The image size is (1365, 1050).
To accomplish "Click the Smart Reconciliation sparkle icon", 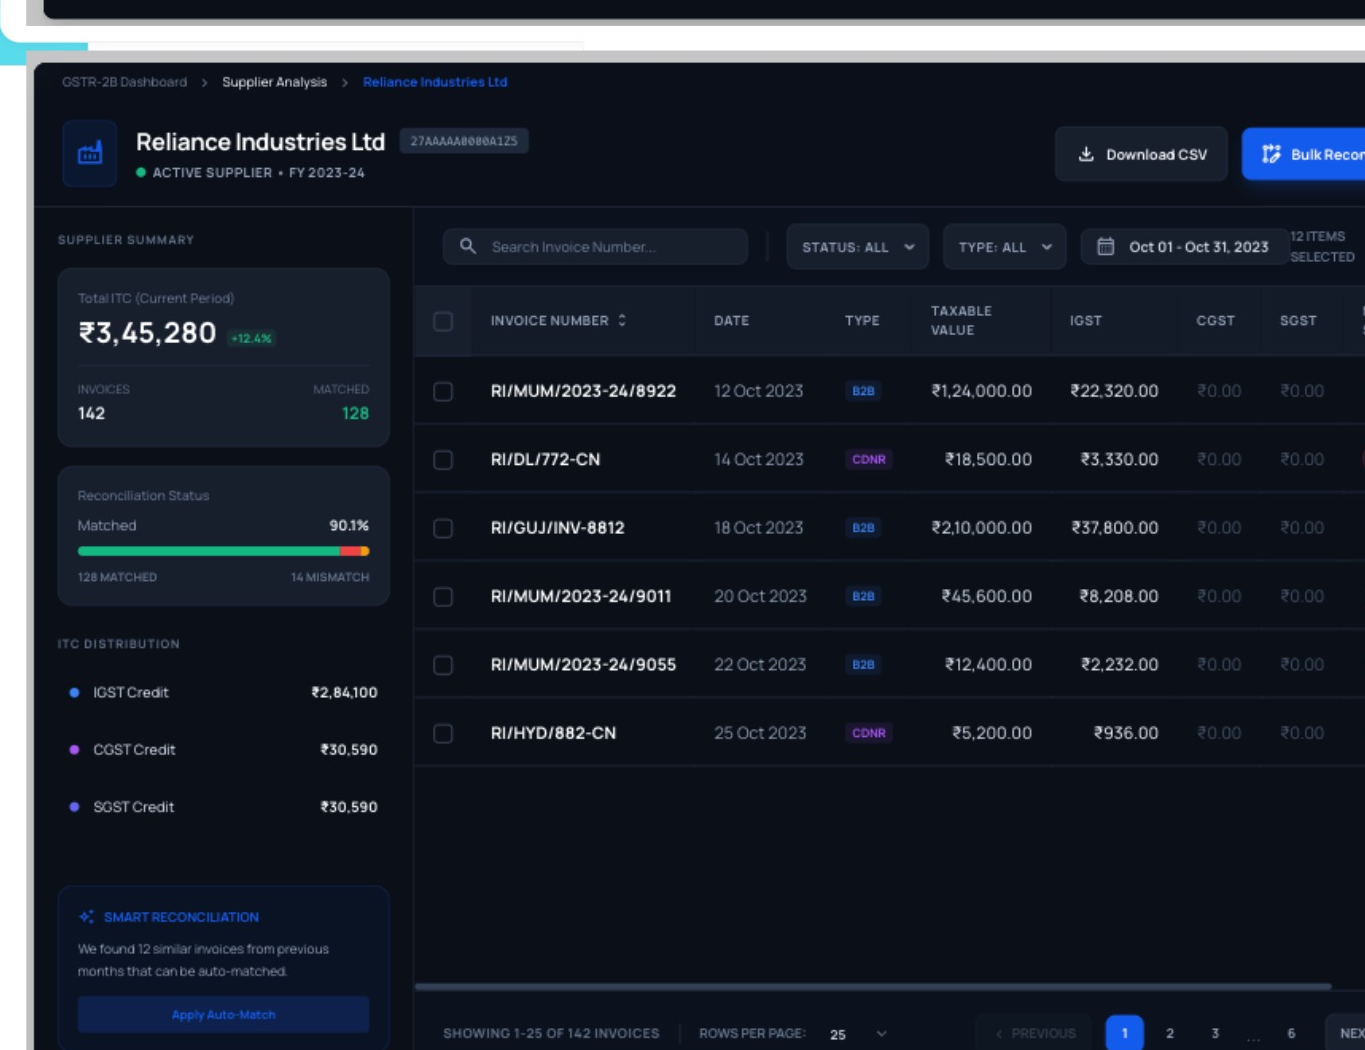I will (87, 917).
